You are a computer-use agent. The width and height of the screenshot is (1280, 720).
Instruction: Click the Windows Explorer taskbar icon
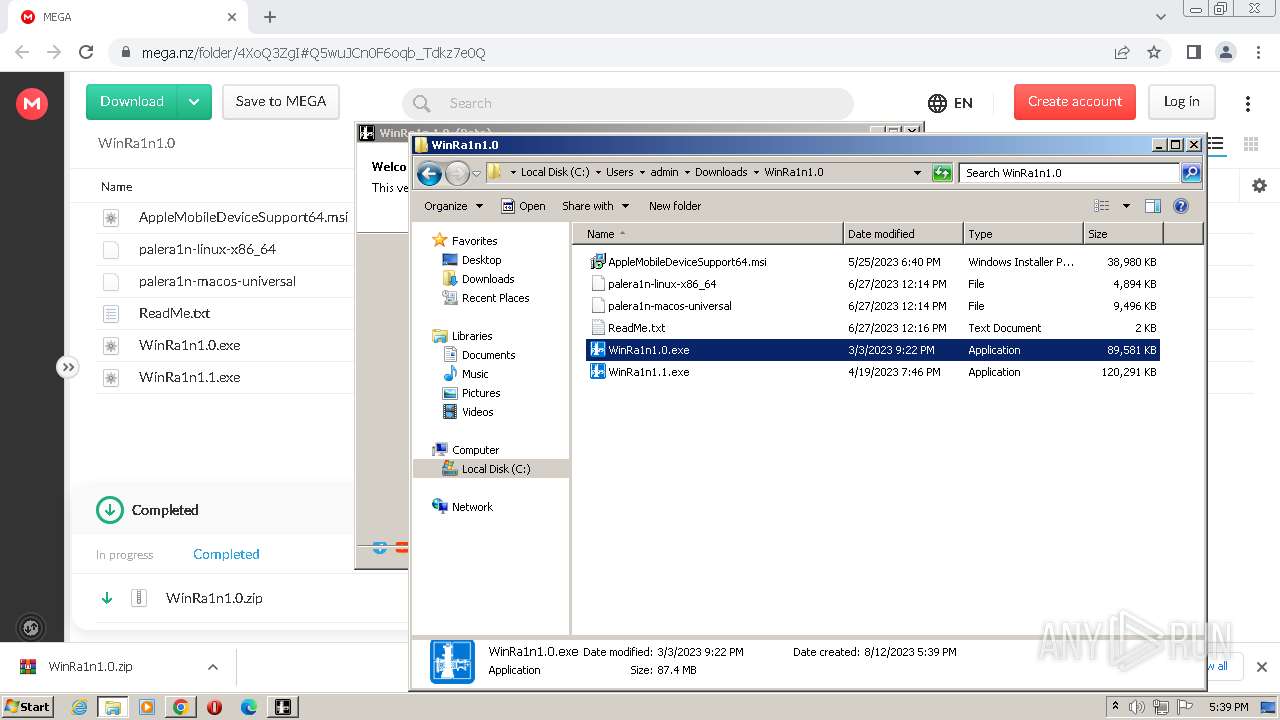[113, 707]
